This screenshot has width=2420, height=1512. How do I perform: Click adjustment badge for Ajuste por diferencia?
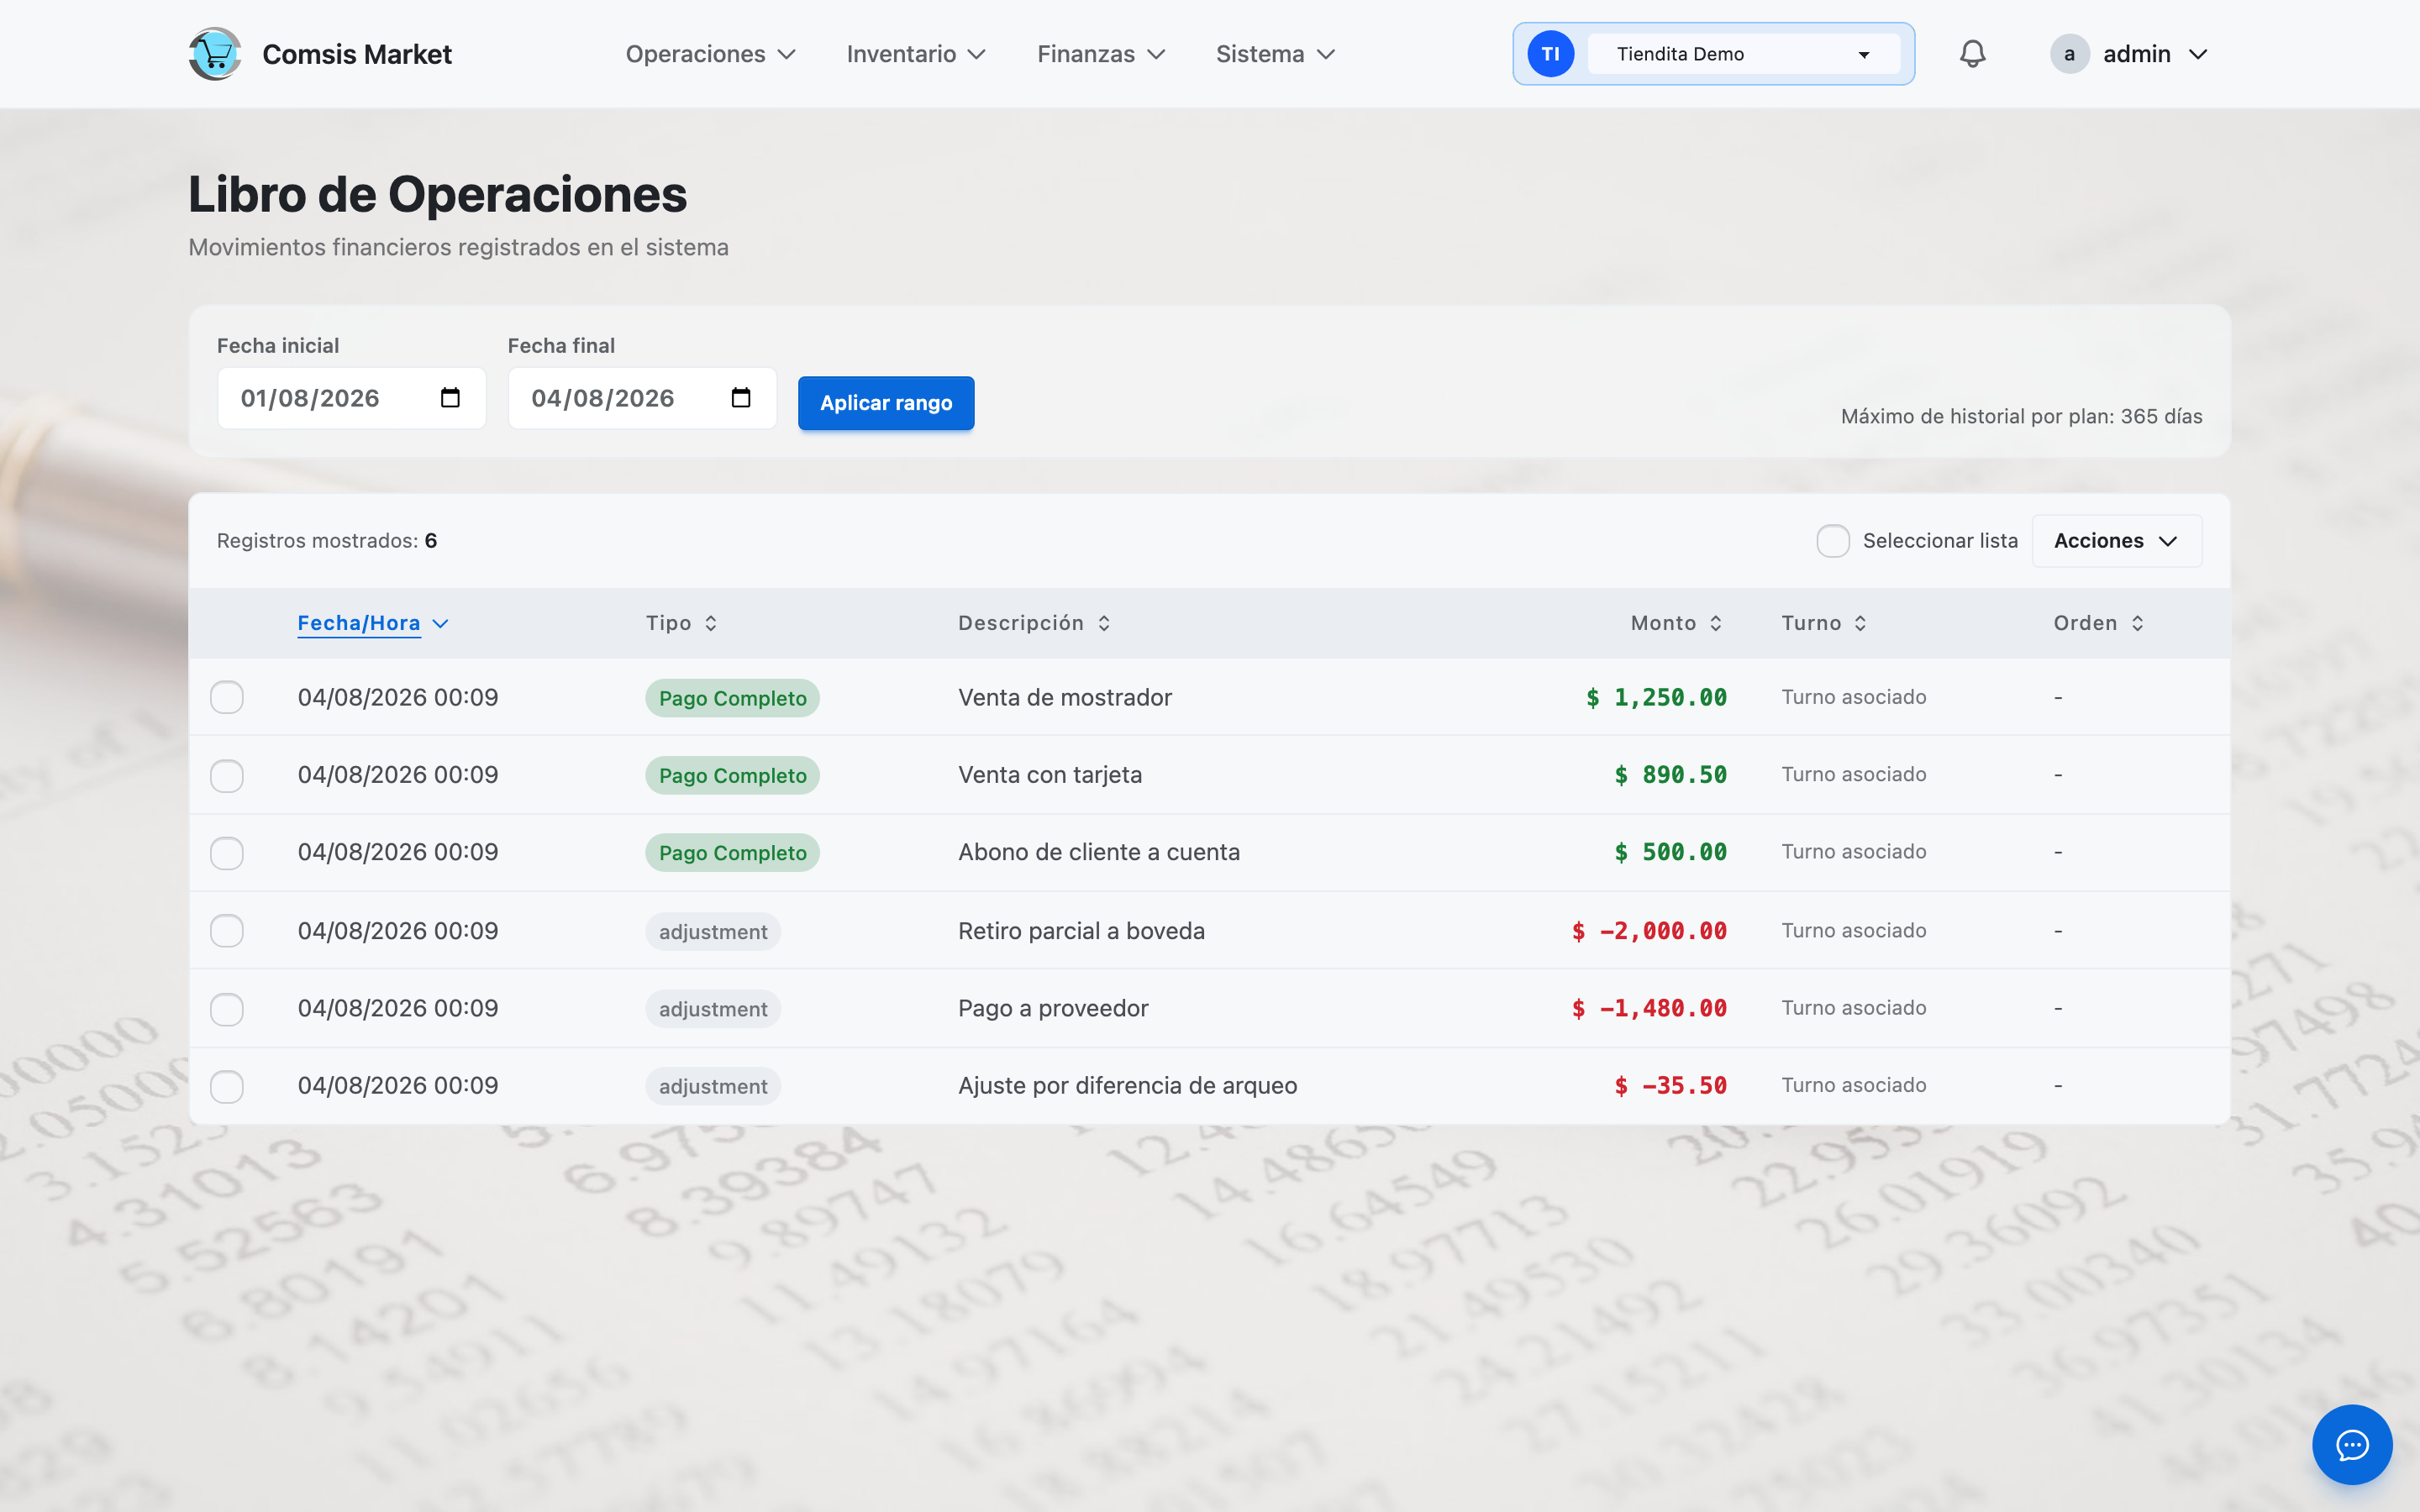click(713, 1086)
